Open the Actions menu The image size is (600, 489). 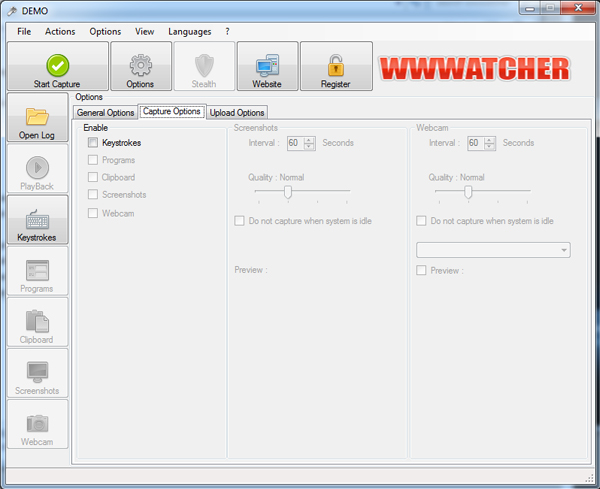(x=60, y=32)
